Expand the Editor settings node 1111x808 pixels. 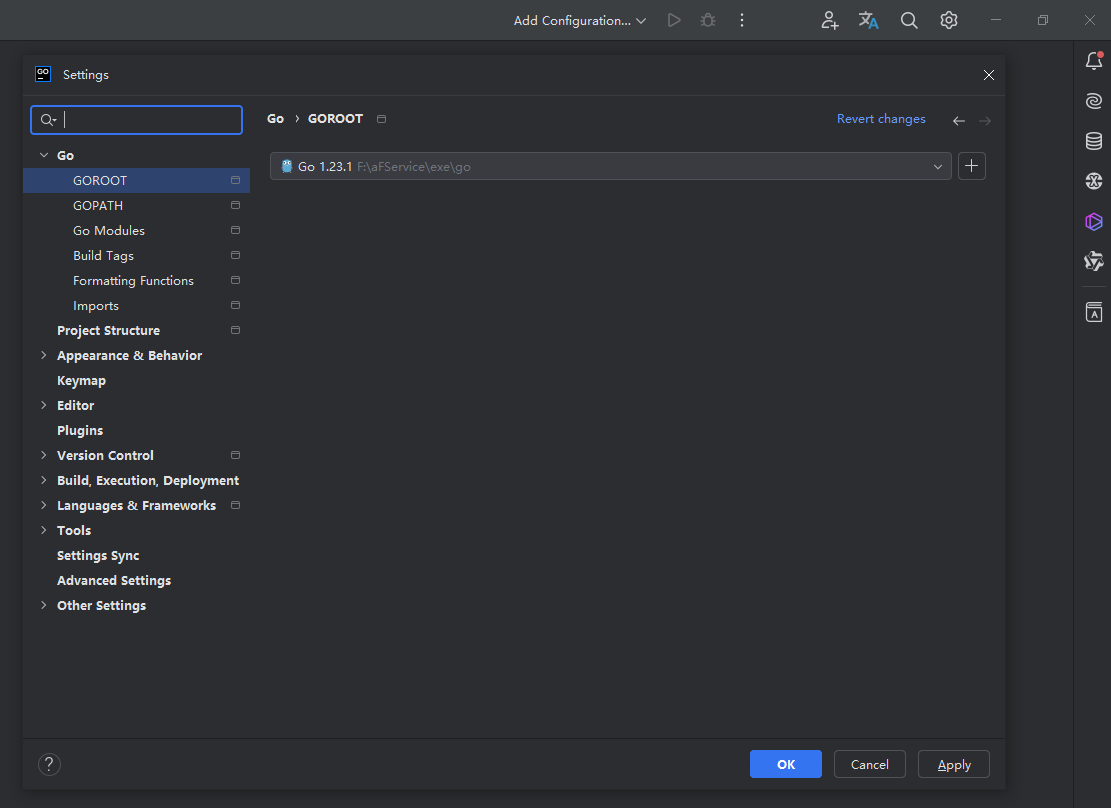pyautogui.click(x=43, y=406)
